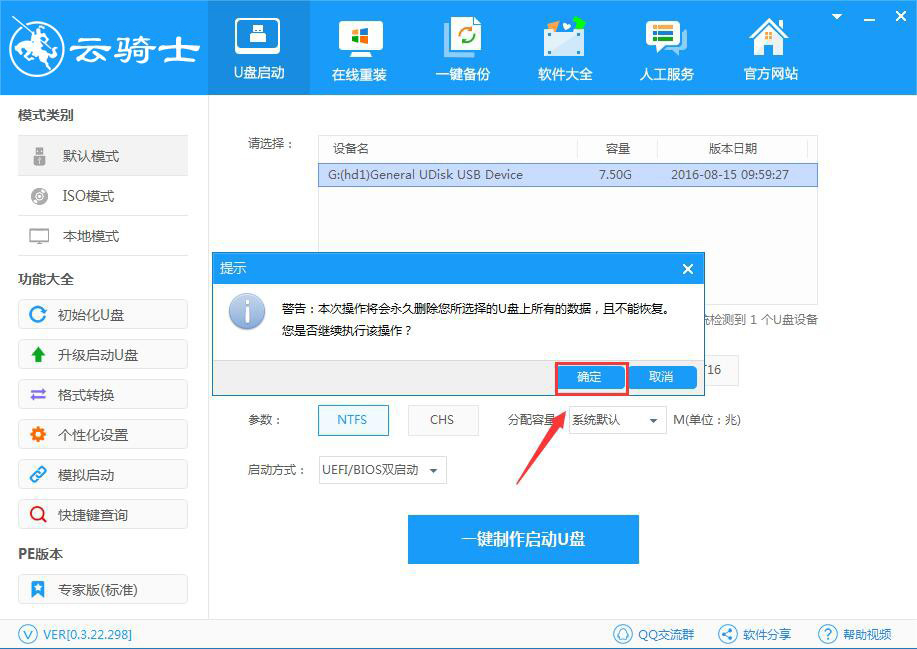Click the magnifier icon of 快捷键查询
Image resolution: width=917 pixels, height=649 pixels.
[38, 515]
